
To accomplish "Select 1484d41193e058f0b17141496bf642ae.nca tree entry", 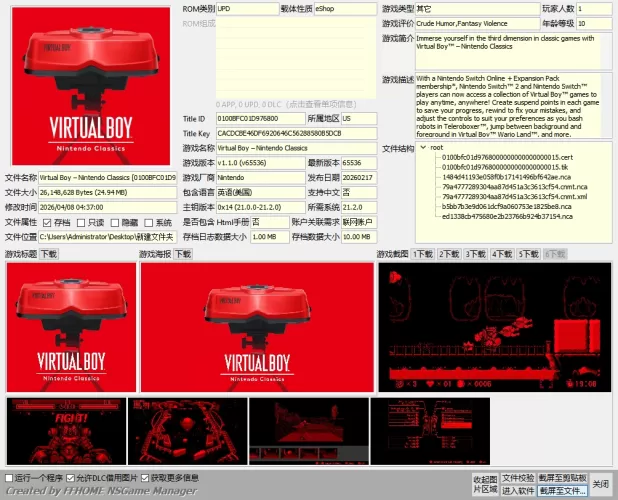I will [x=506, y=177].
